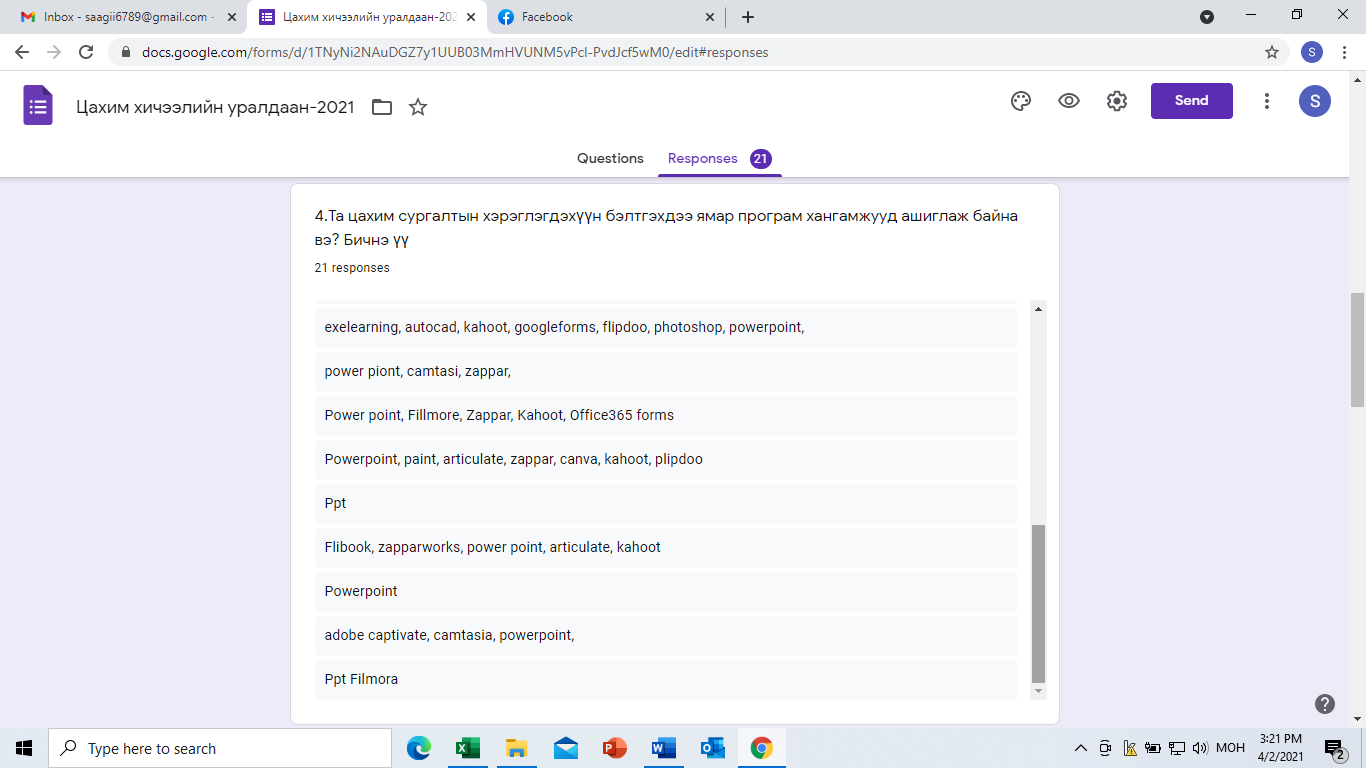Open Outlook from the taskbar
Viewport: 1366px width, 768px height.
click(x=712, y=748)
